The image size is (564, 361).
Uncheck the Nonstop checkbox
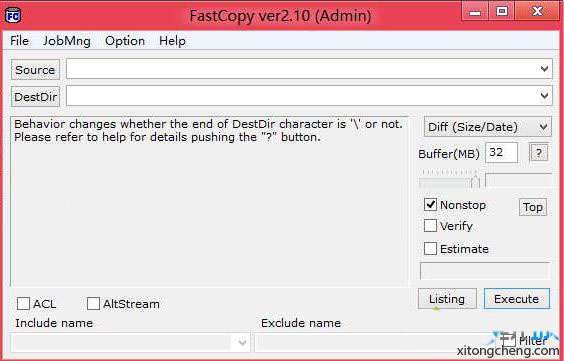click(x=430, y=205)
